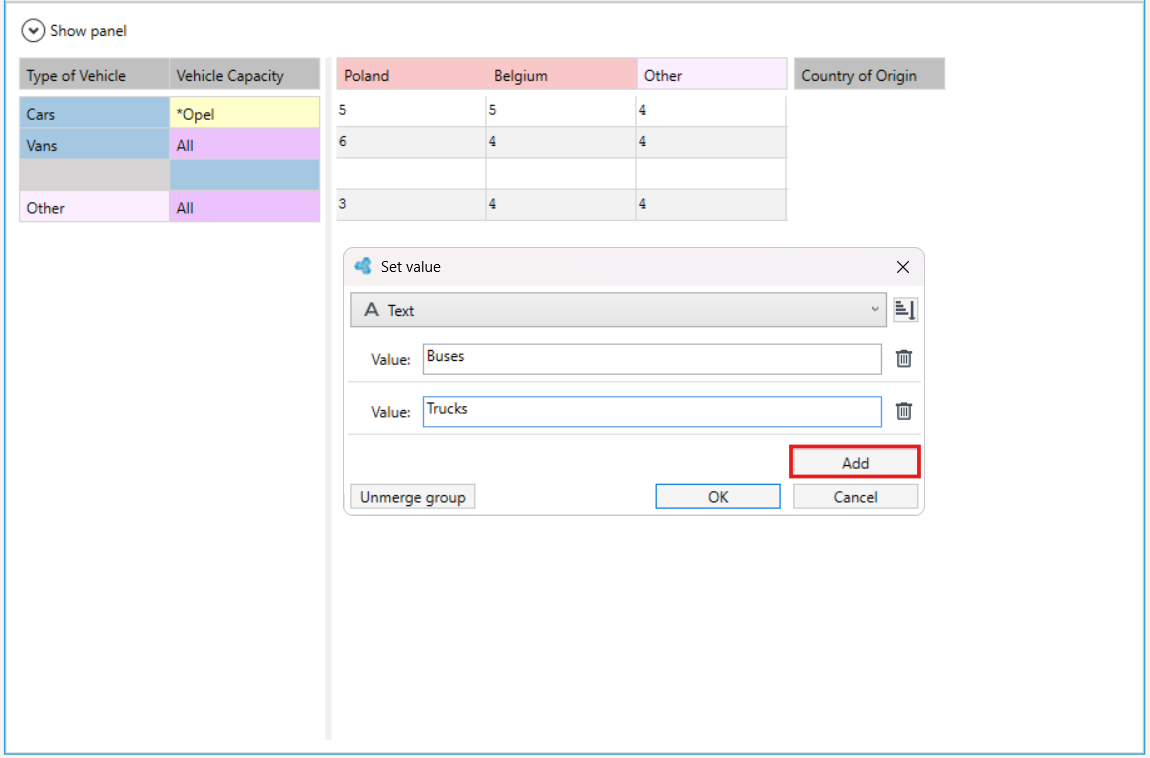Viewport: 1150px width, 758px height.
Task: Delete the Buses value row
Action: 904,358
